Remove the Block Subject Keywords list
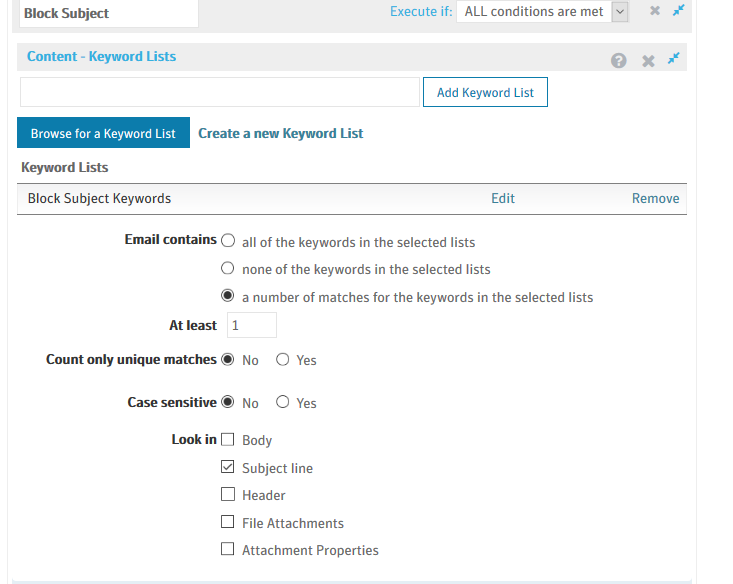The height and width of the screenshot is (584, 733). 655,198
